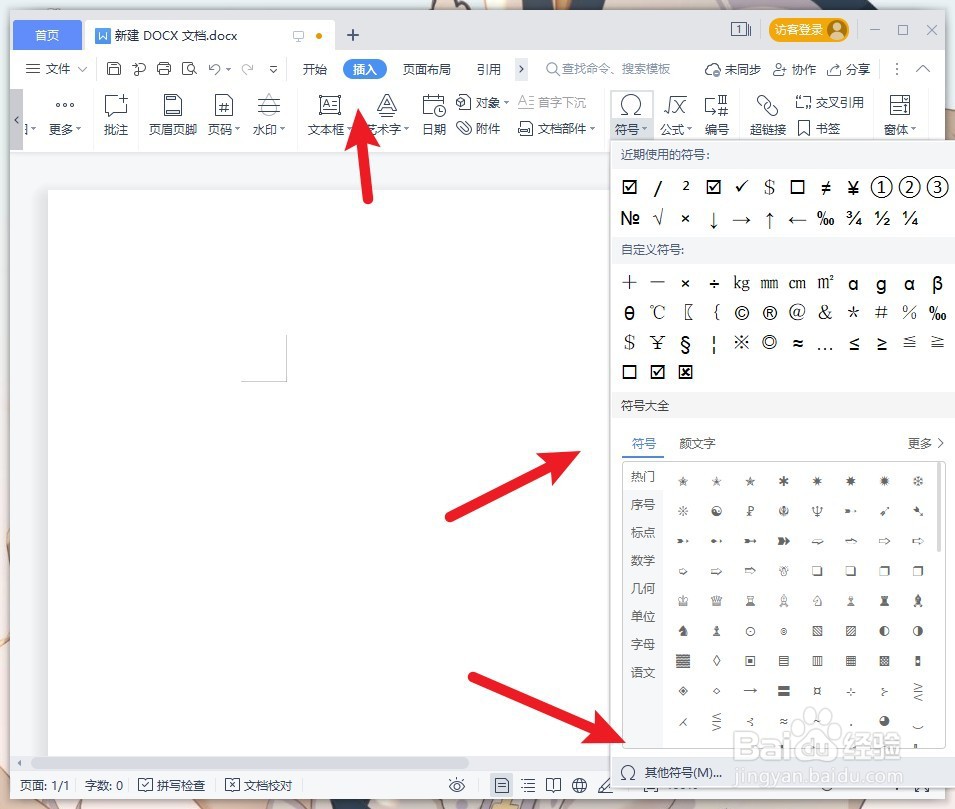Insert the empty box □ custom symbol
The image size is (955, 809).
click(x=629, y=372)
